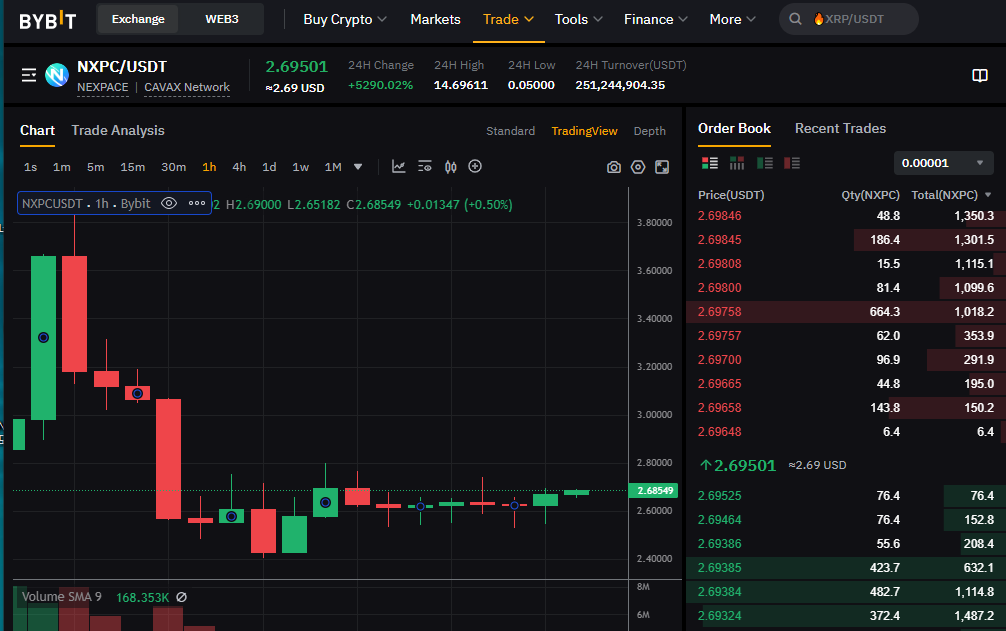Click the NXPC/USDT pair name
Image resolution: width=1006 pixels, height=631 pixels.
(122, 67)
